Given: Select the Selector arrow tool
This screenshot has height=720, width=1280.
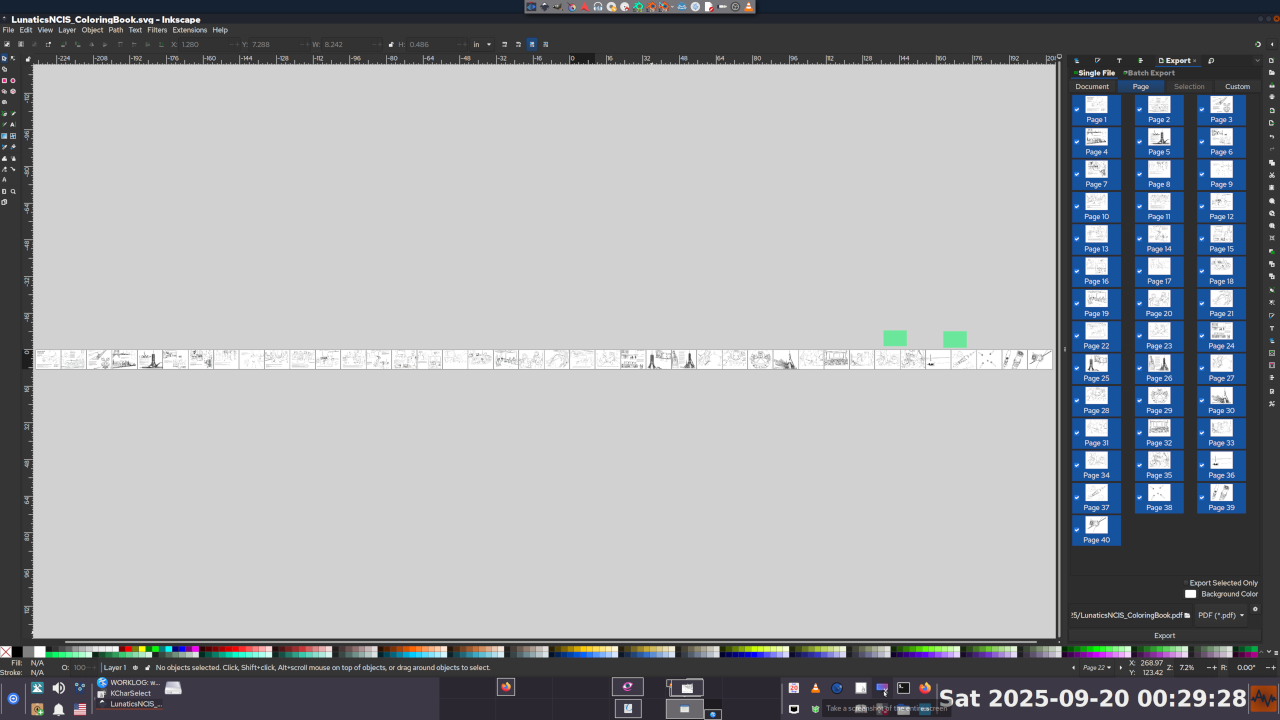Looking at the screenshot, I should 4,59.
